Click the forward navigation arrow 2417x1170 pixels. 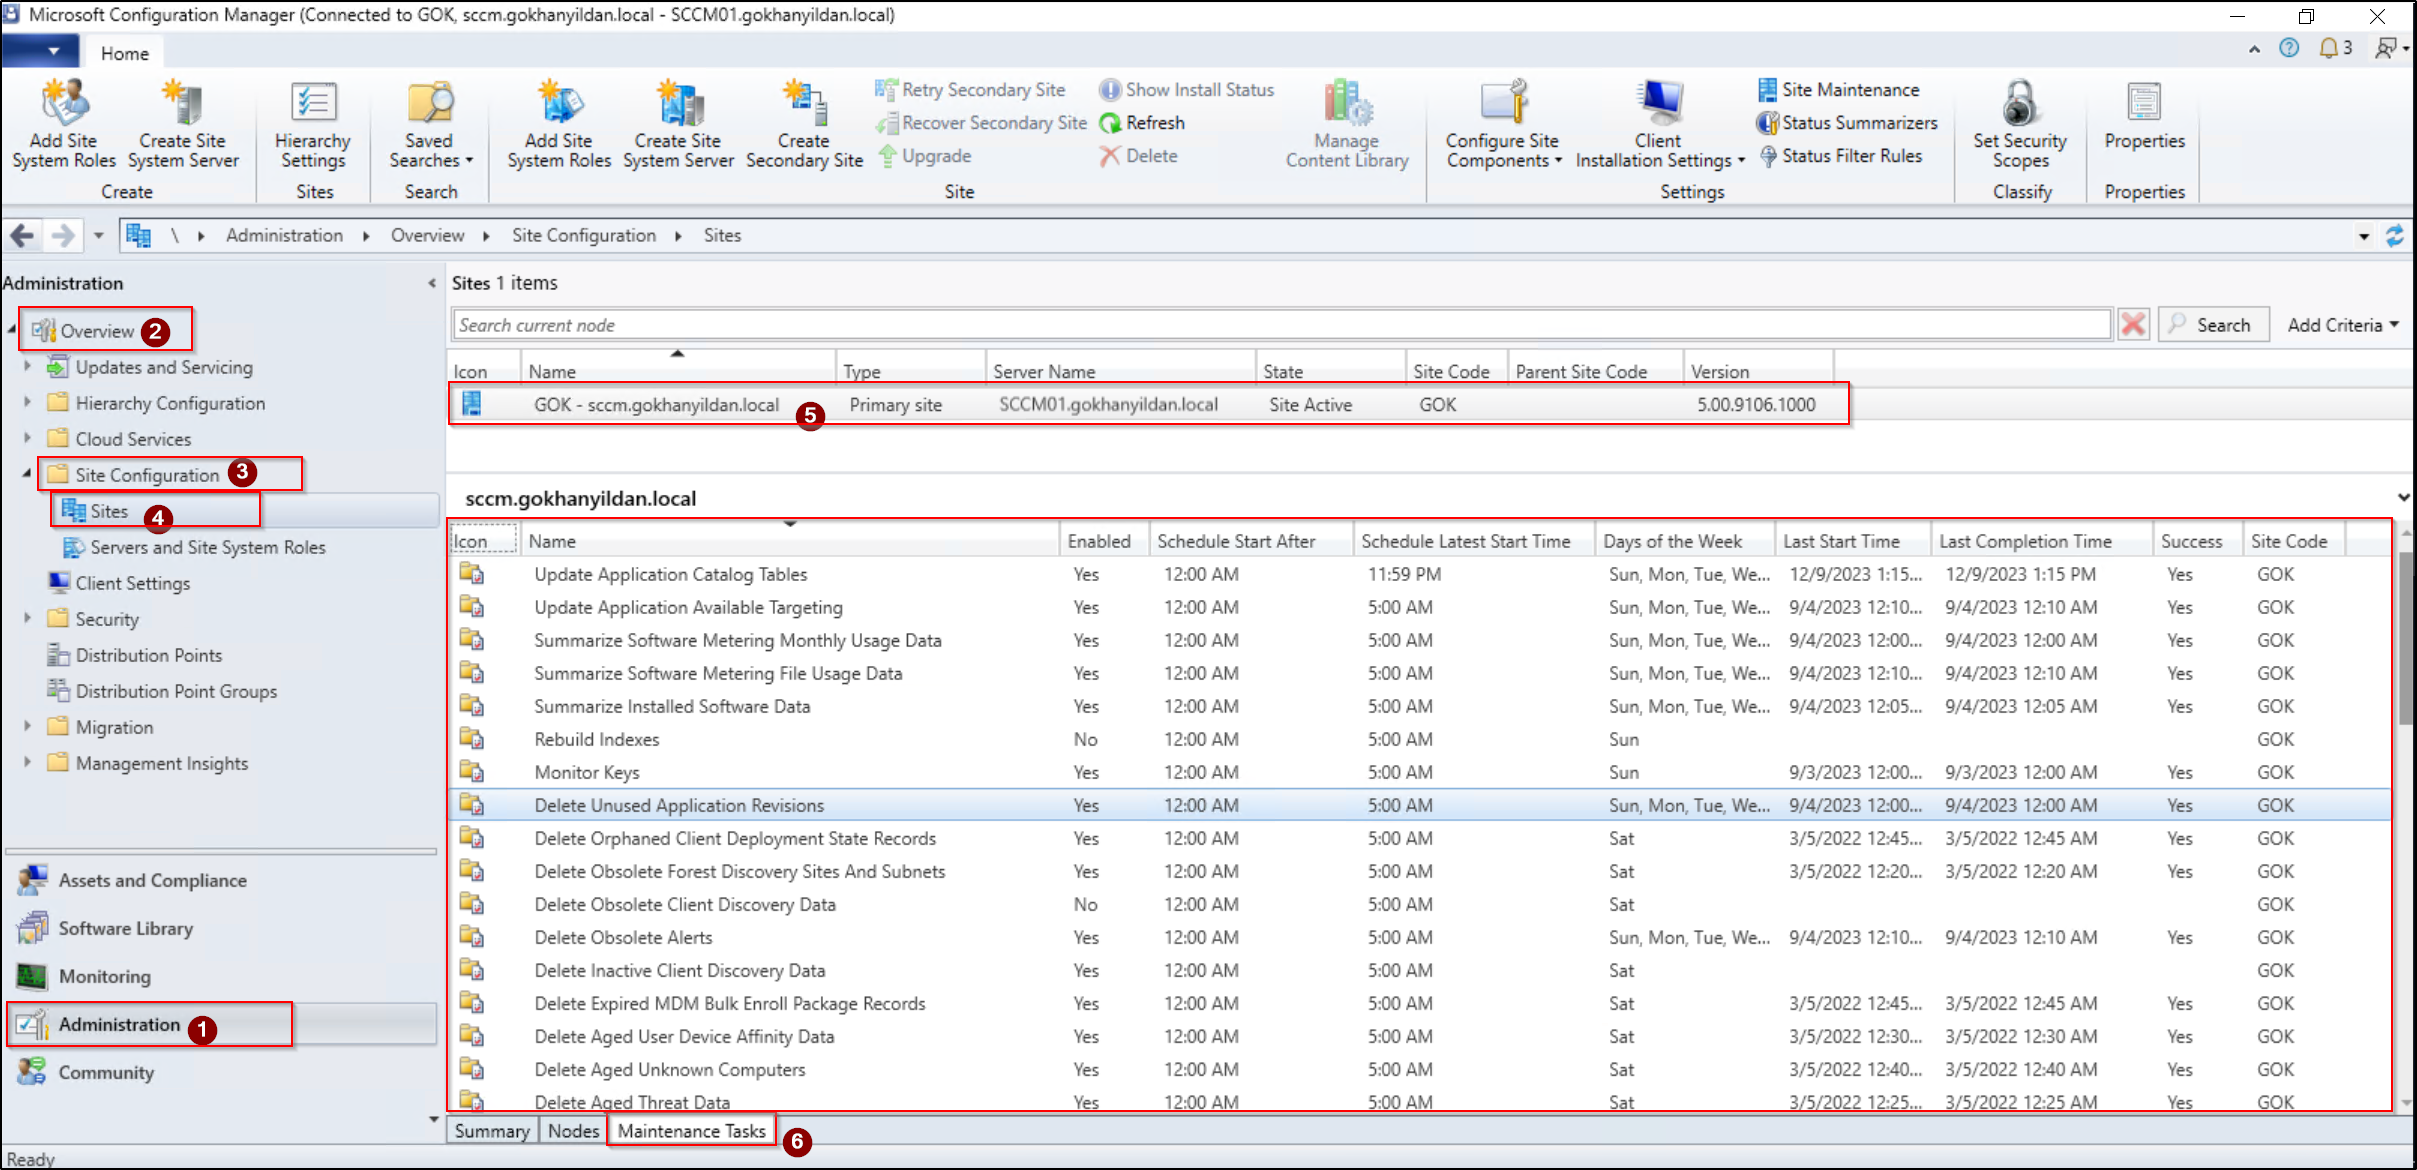point(62,236)
